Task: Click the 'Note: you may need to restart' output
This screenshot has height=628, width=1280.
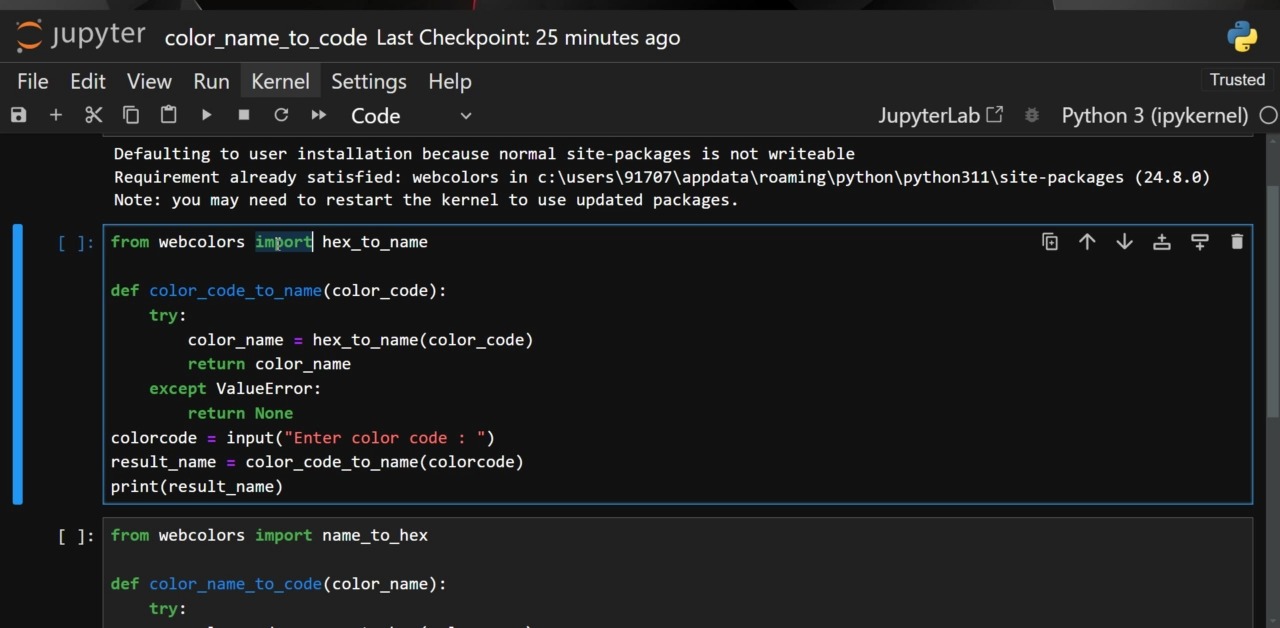Action: coord(426,200)
